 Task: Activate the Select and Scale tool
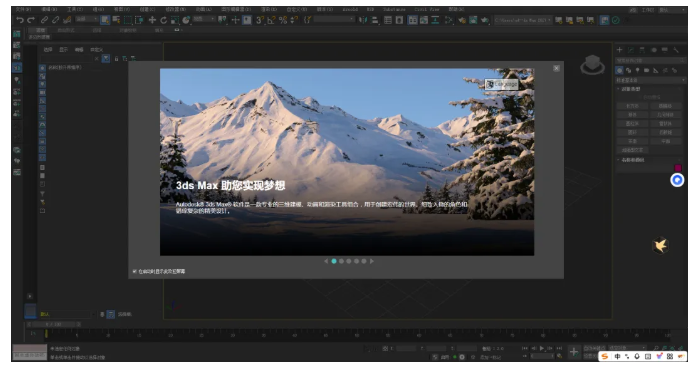click(175, 20)
